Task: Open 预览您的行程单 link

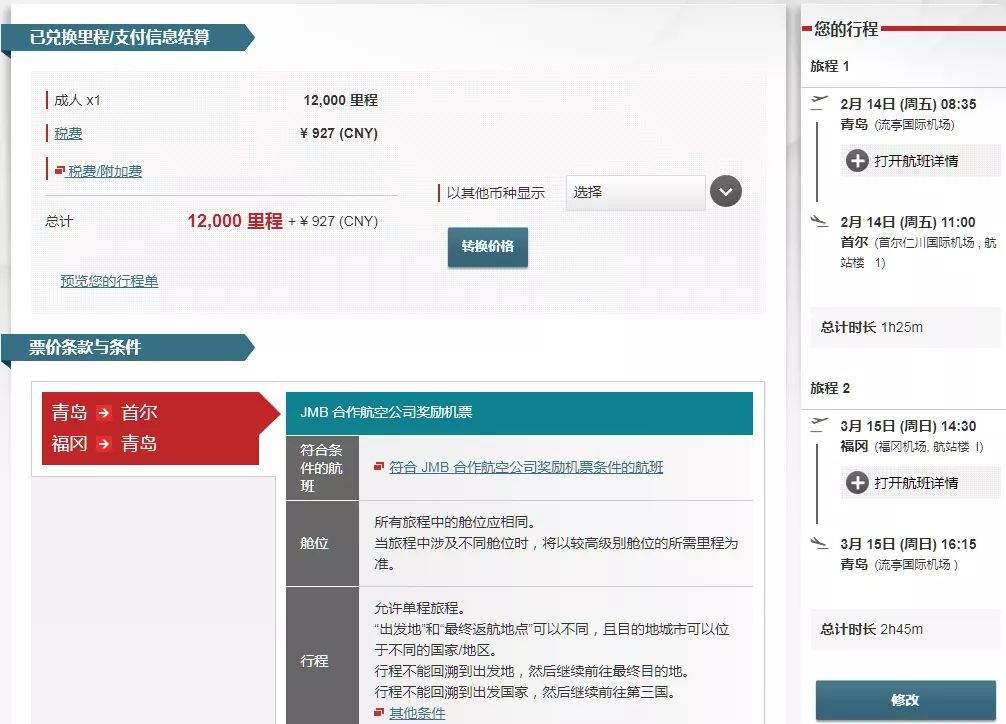Action: (x=109, y=281)
